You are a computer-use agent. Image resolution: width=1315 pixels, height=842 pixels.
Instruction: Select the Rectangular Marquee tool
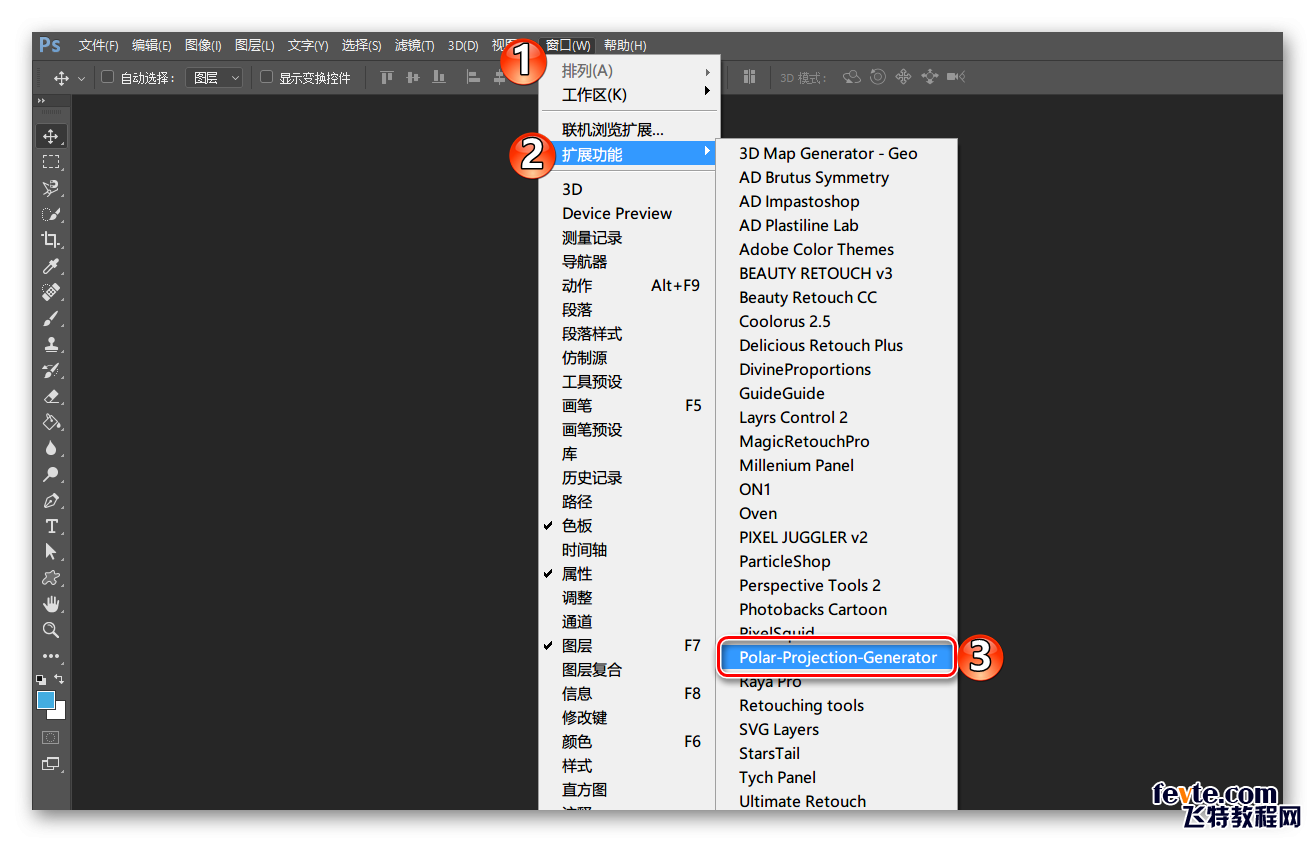coord(51,162)
